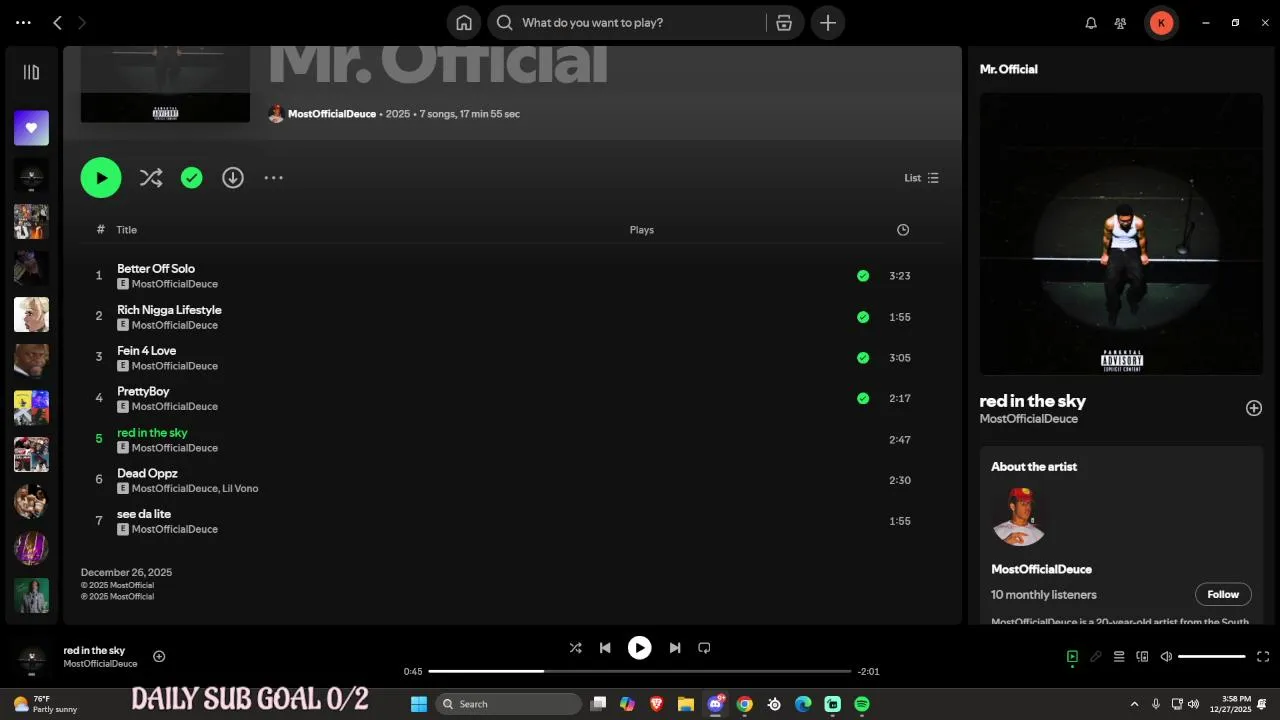This screenshot has width=1280, height=720.
Task: Open Connect to a device
Action: 1142,657
